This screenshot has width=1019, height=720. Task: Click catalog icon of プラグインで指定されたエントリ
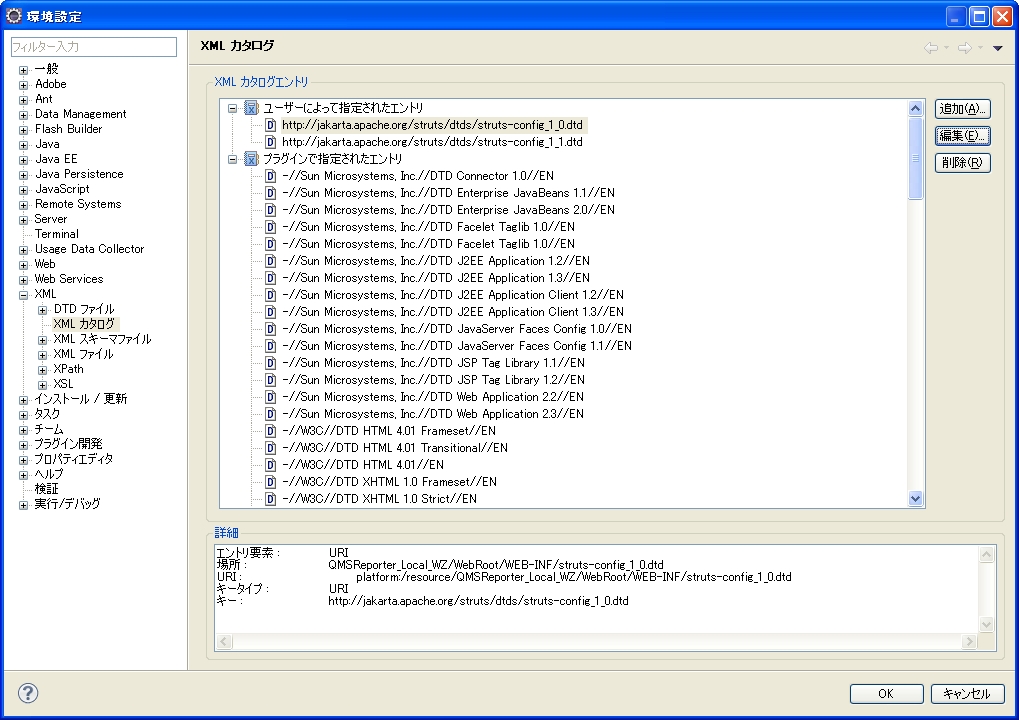pyautogui.click(x=251, y=159)
